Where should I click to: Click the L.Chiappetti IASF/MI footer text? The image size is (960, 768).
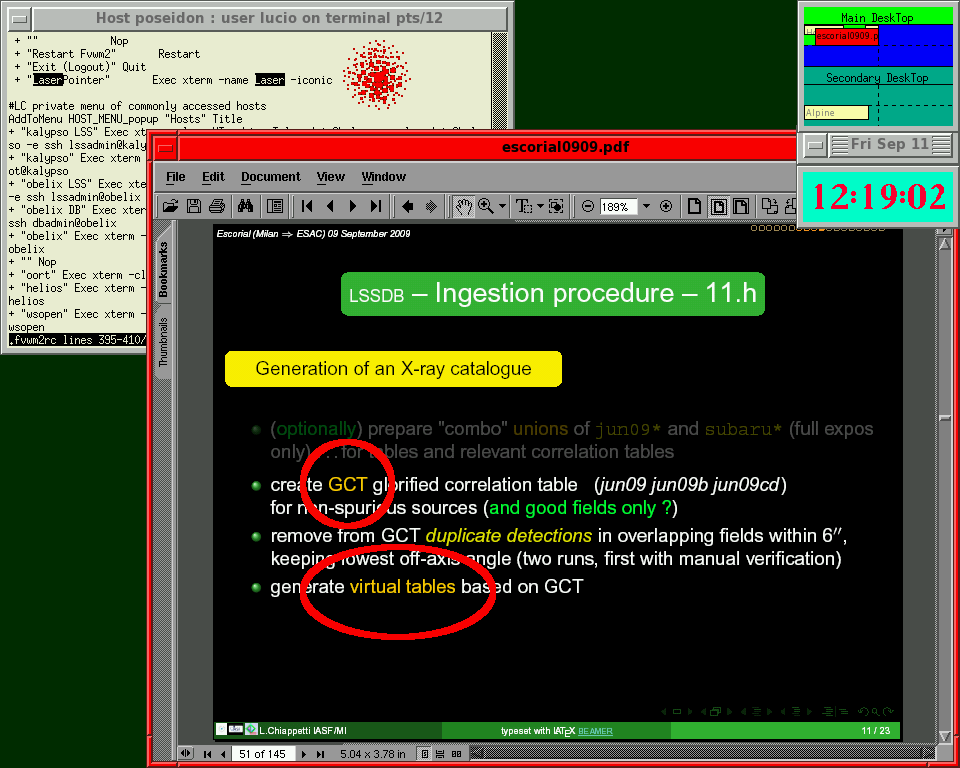point(302,730)
